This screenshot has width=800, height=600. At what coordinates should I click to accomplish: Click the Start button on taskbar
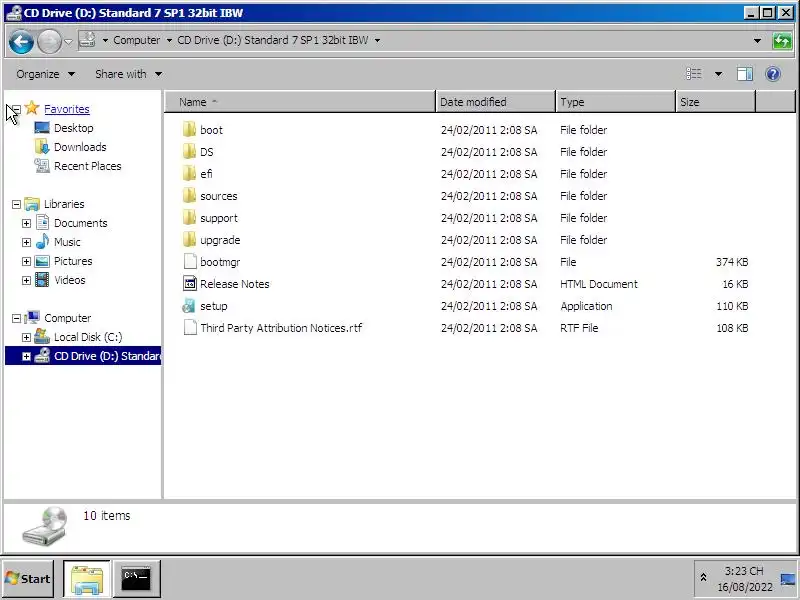28,579
